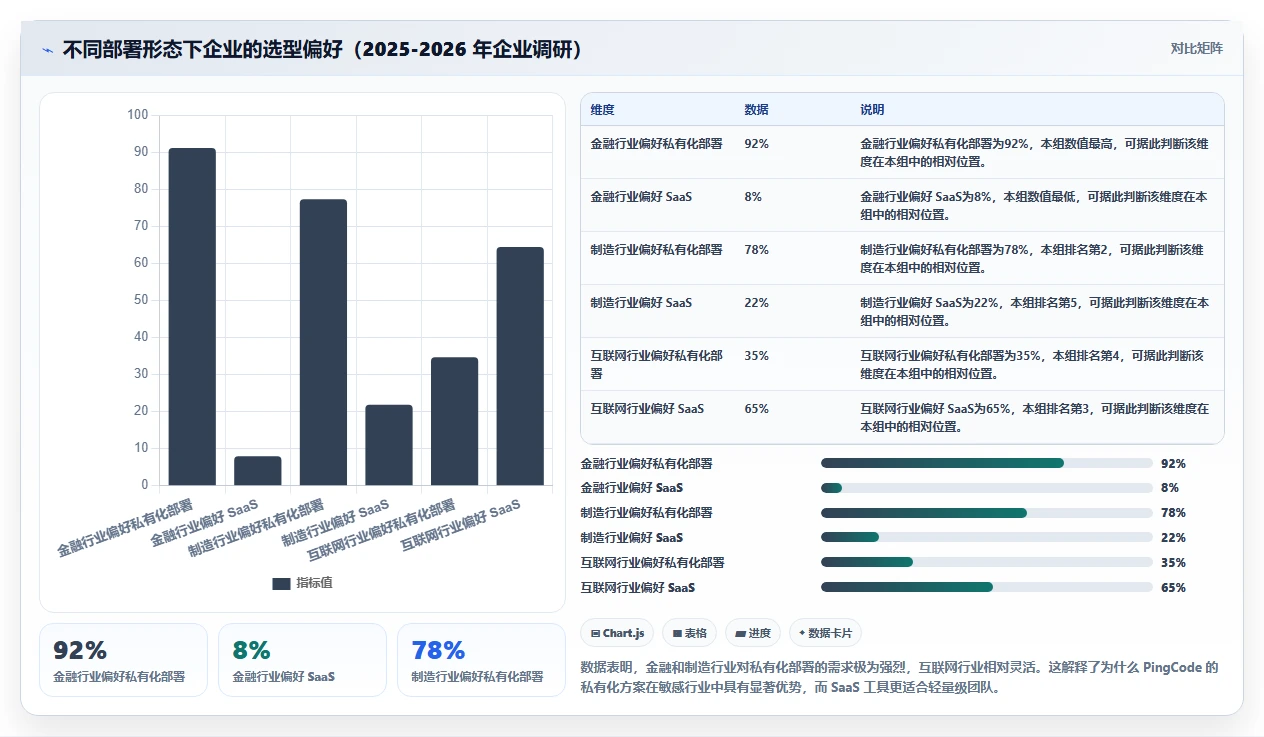The width and height of the screenshot is (1264, 737).
Task: Click the 互联网行业偏好 SaaS chart bar
Action: click(520, 367)
